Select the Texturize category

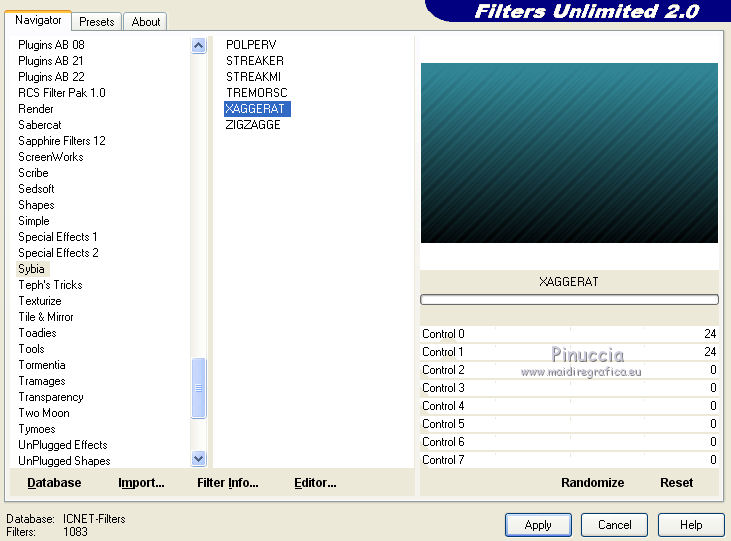pyautogui.click(x=40, y=301)
